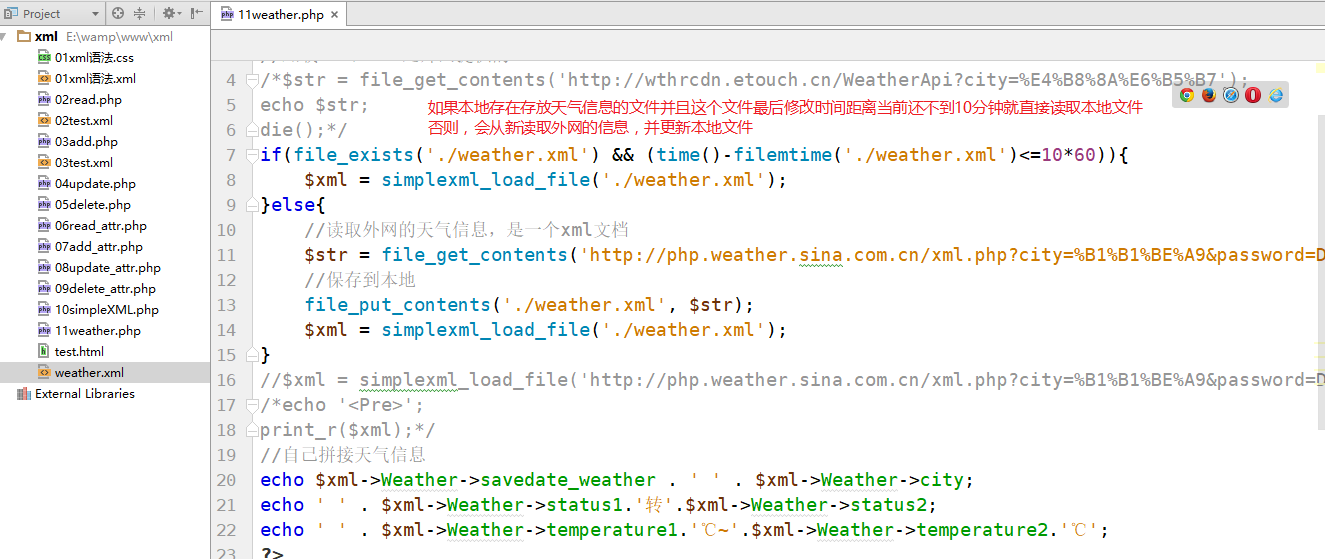Fold the else block at line 9
This screenshot has width=1325, height=559.
(x=251, y=205)
